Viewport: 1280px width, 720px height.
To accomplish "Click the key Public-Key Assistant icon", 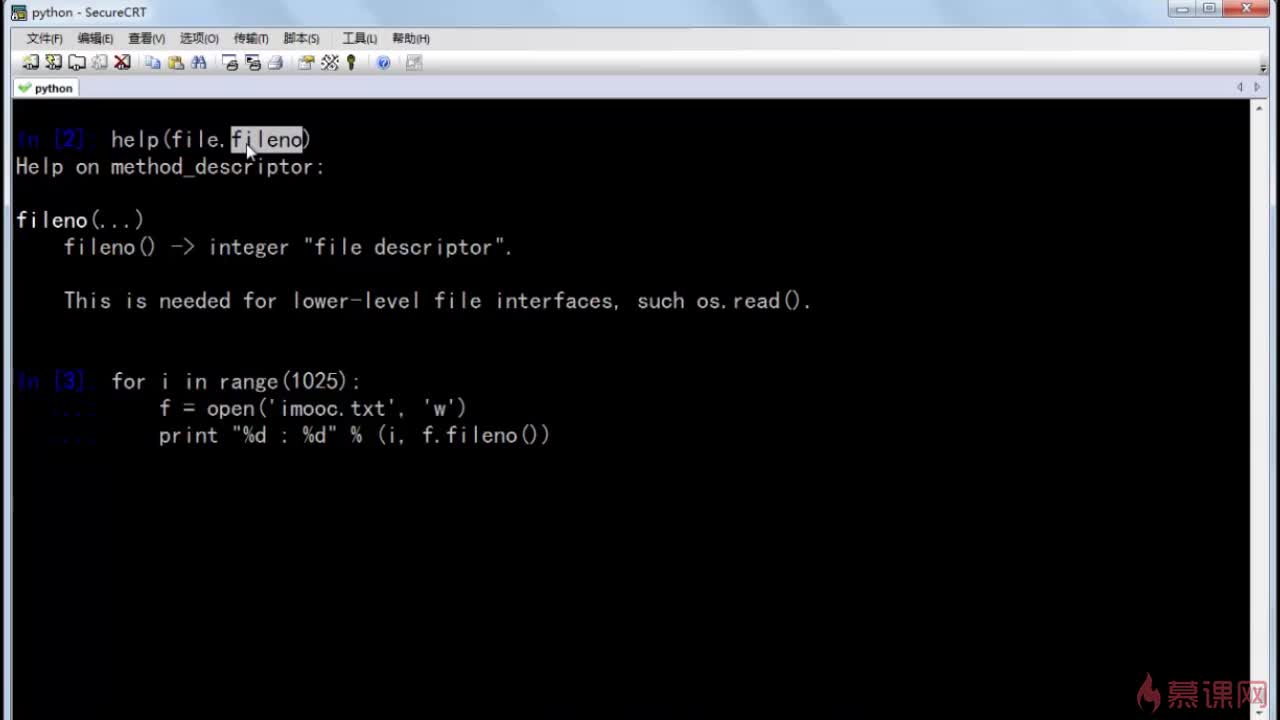I will pyautogui.click(x=351, y=62).
